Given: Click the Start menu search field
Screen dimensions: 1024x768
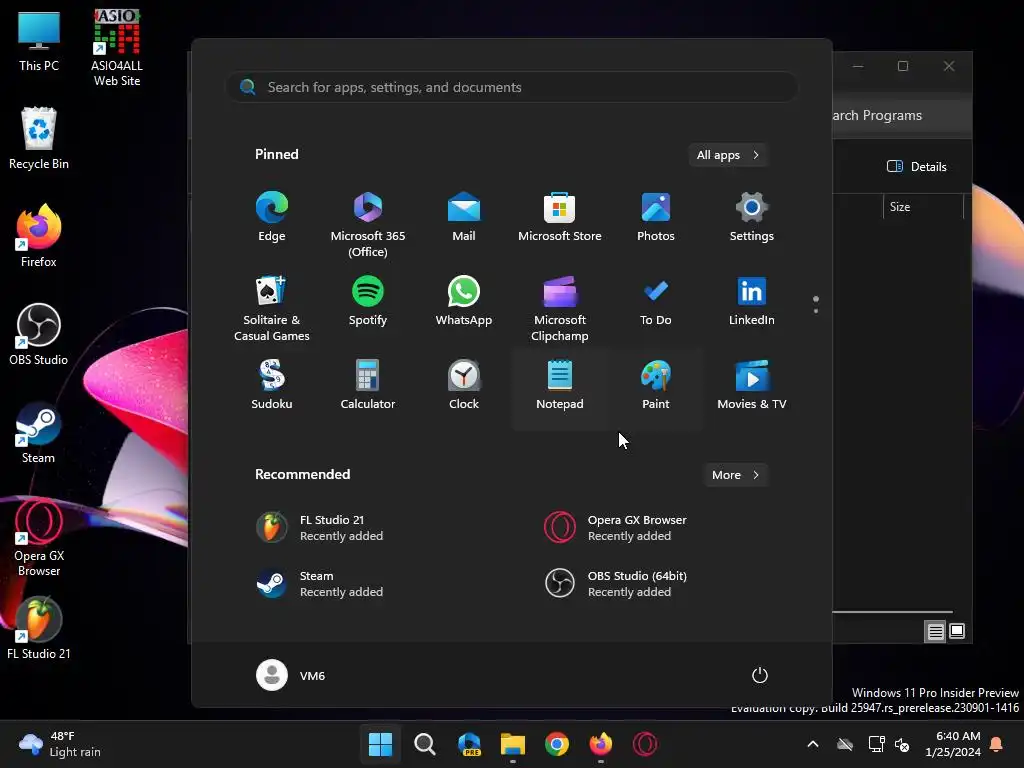Looking at the screenshot, I should coord(512,87).
